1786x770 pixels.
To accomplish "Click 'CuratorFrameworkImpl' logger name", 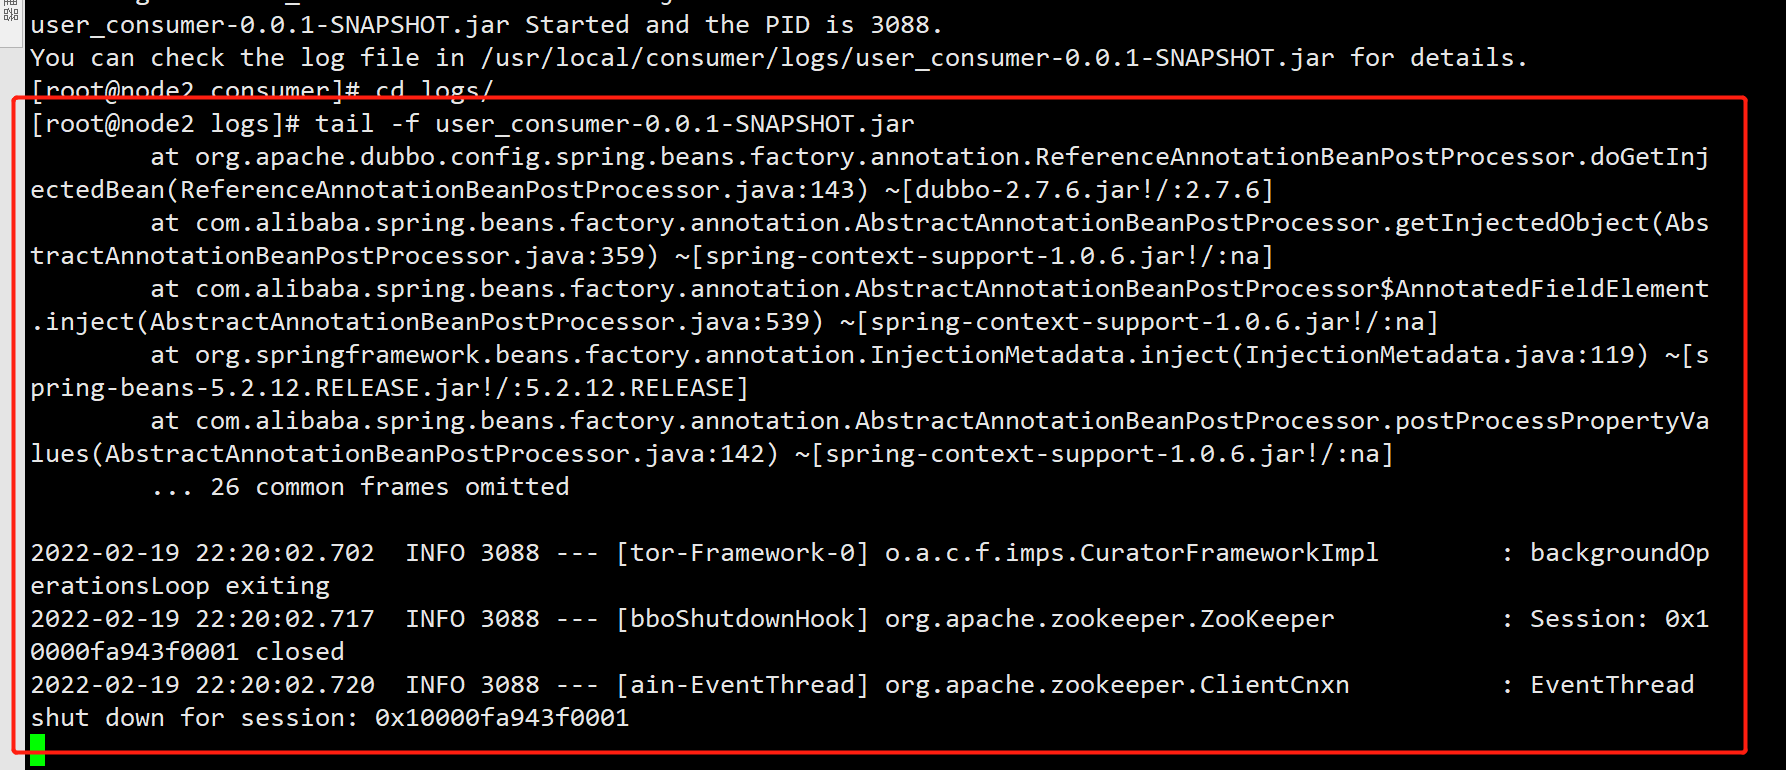I will pos(1229,553).
